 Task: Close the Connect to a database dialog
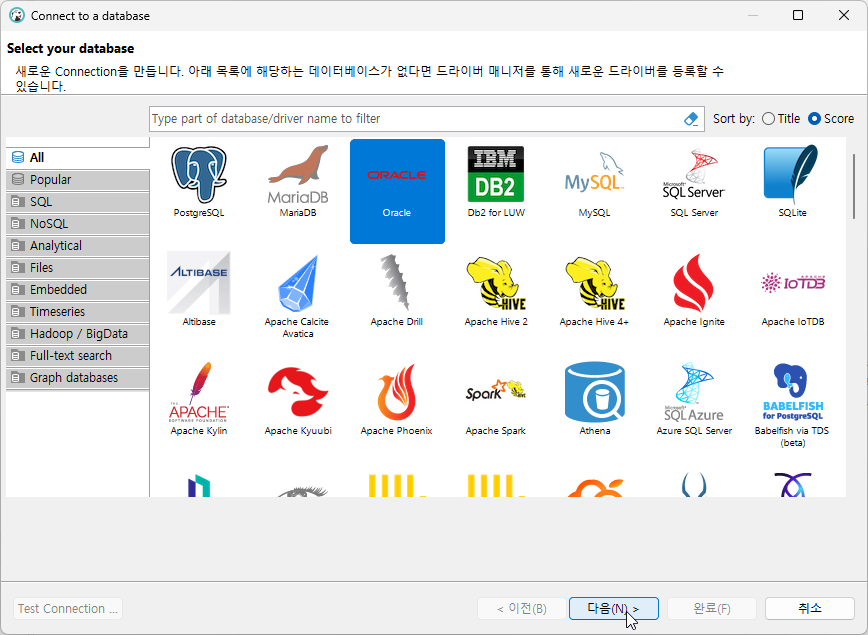[x=844, y=15]
